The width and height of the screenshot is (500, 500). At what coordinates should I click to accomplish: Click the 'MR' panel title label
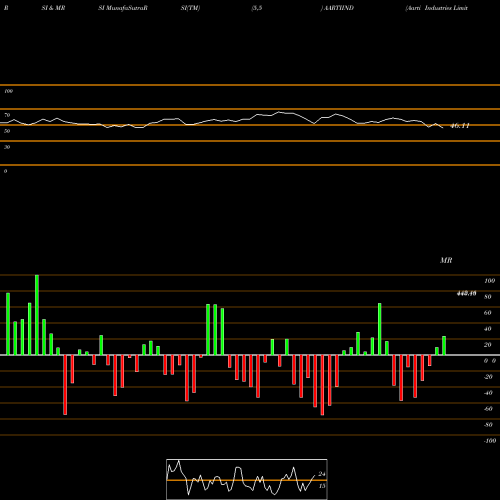(x=446, y=260)
